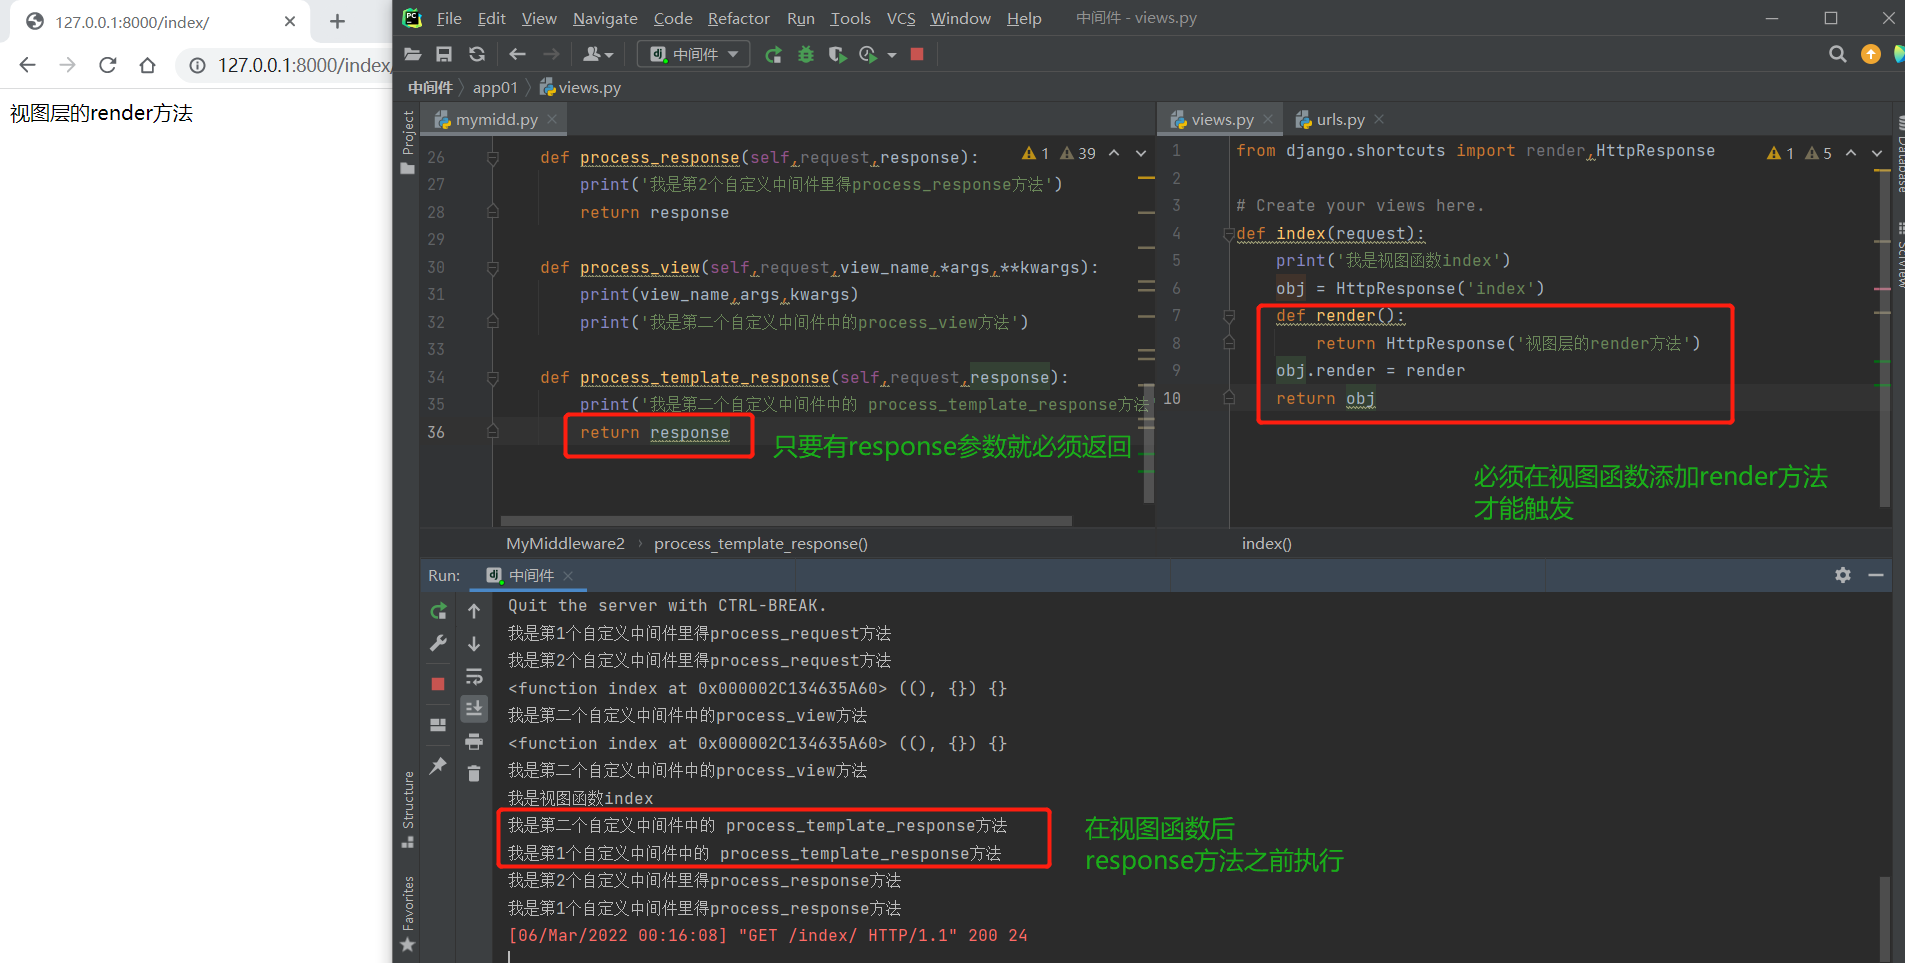Toggle soft-wrap in the Run console
Screen dimensions: 1905x963
[x=474, y=677]
